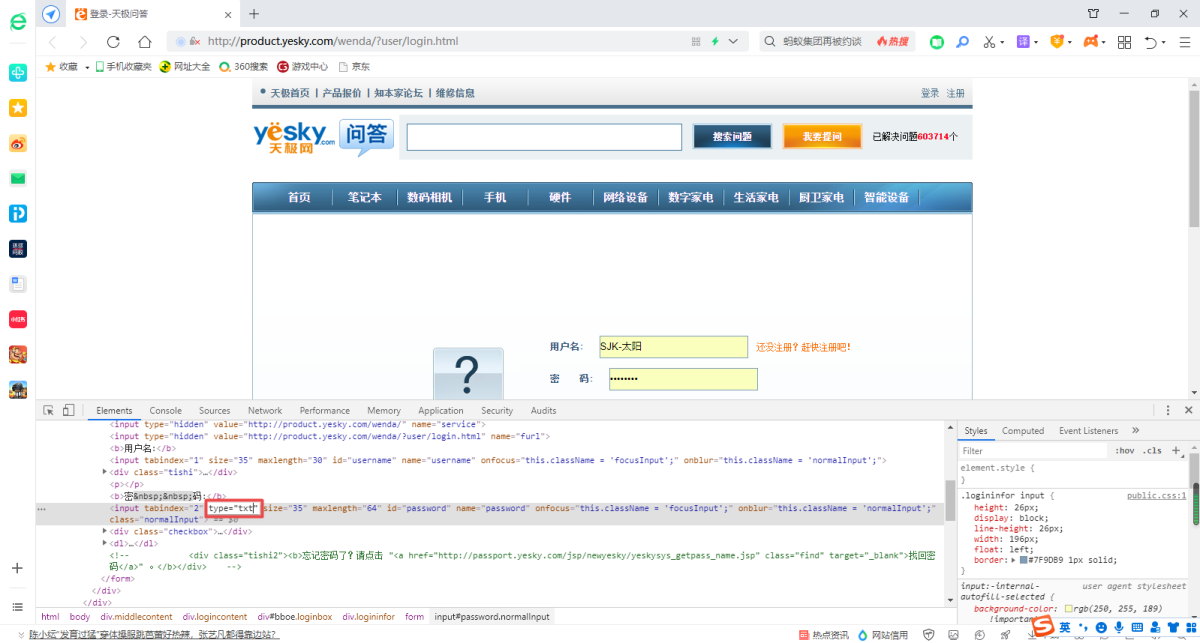Open the DevTools three-dot customize menu
The height and width of the screenshot is (643, 1200).
click(x=1167, y=410)
